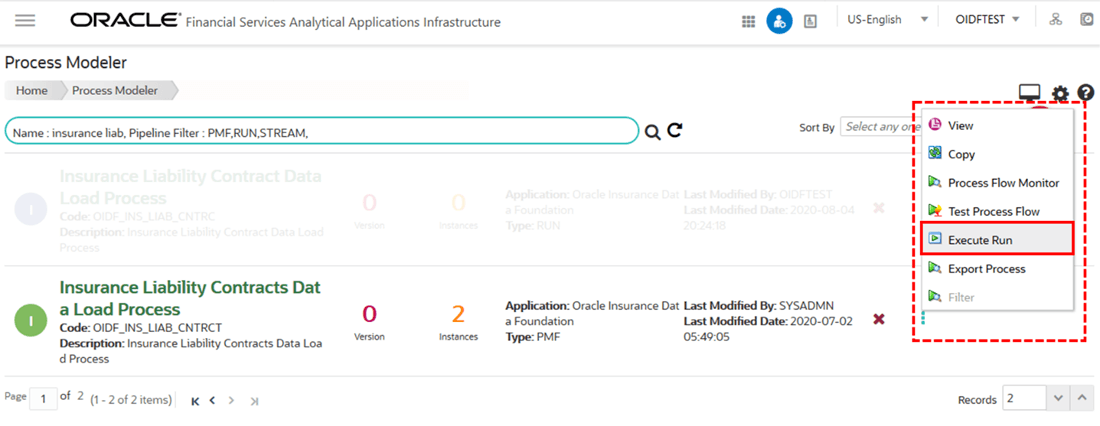This screenshot has width=1100, height=426.
Task: Click the Execute Run play icon
Action: click(x=934, y=239)
